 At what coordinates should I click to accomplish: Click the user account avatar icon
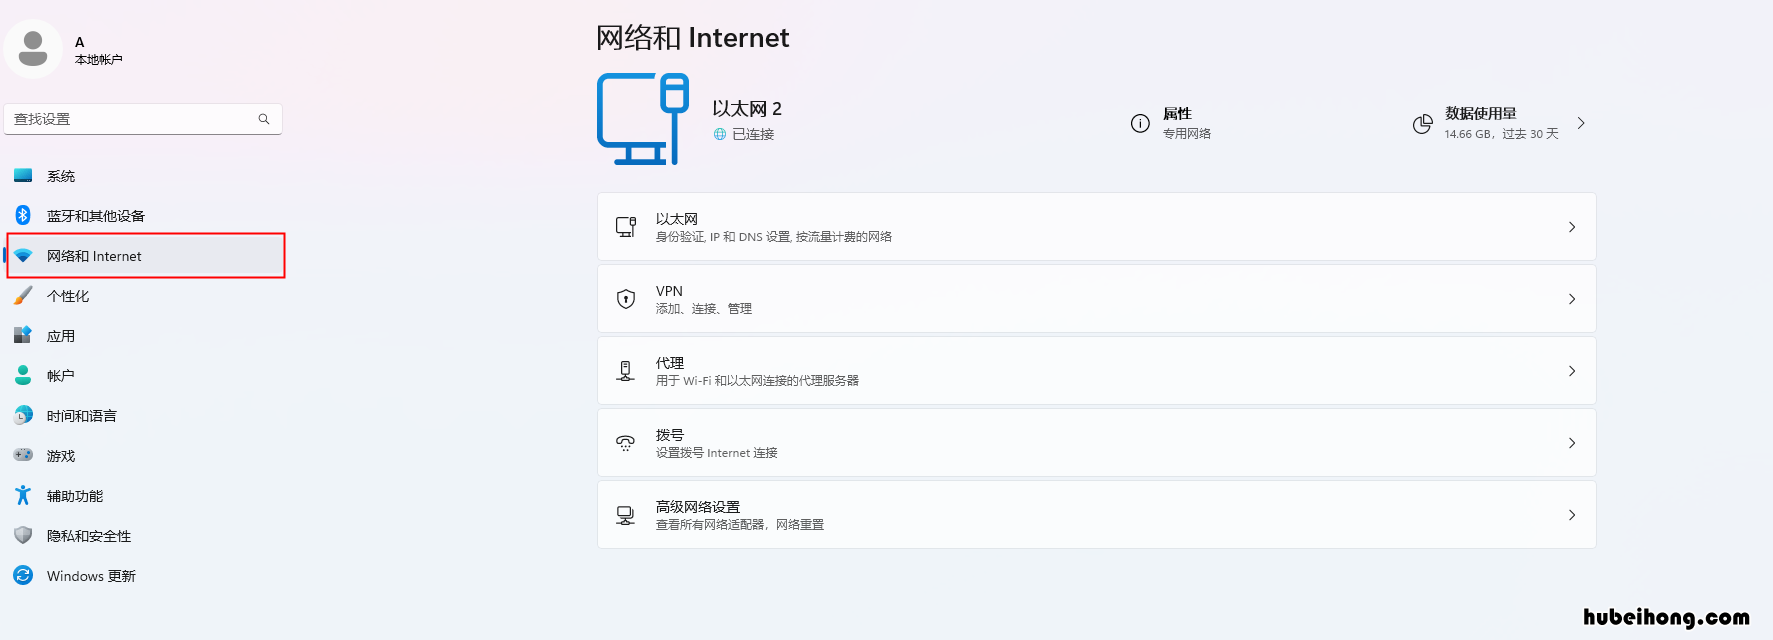pyautogui.click(x=33, y=48)
